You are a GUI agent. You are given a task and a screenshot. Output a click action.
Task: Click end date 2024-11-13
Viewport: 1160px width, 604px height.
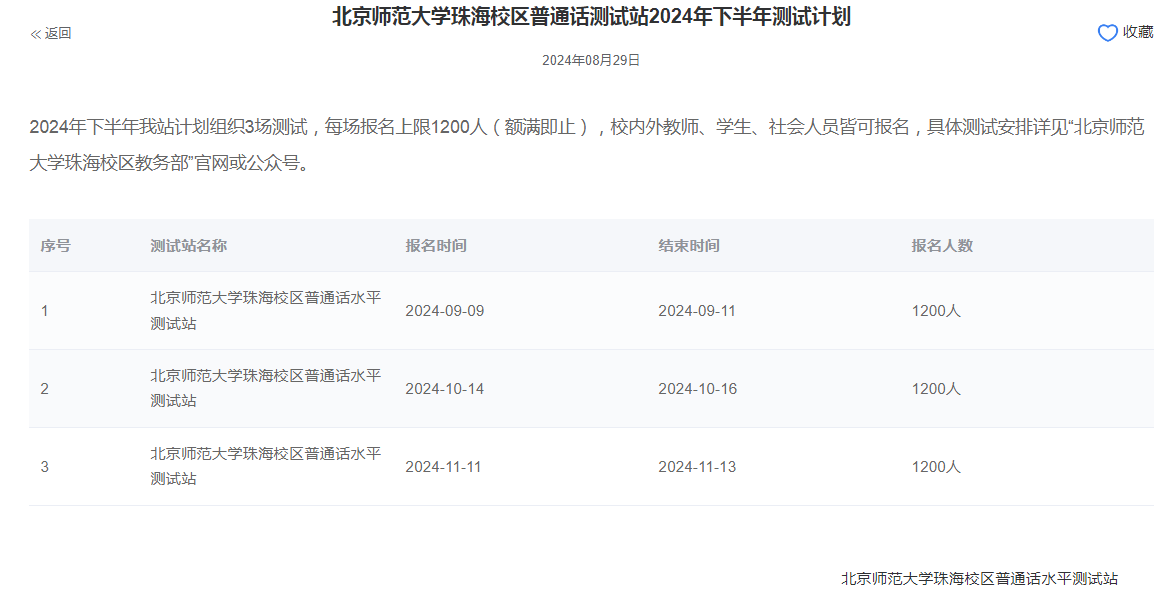pos(697,467)
